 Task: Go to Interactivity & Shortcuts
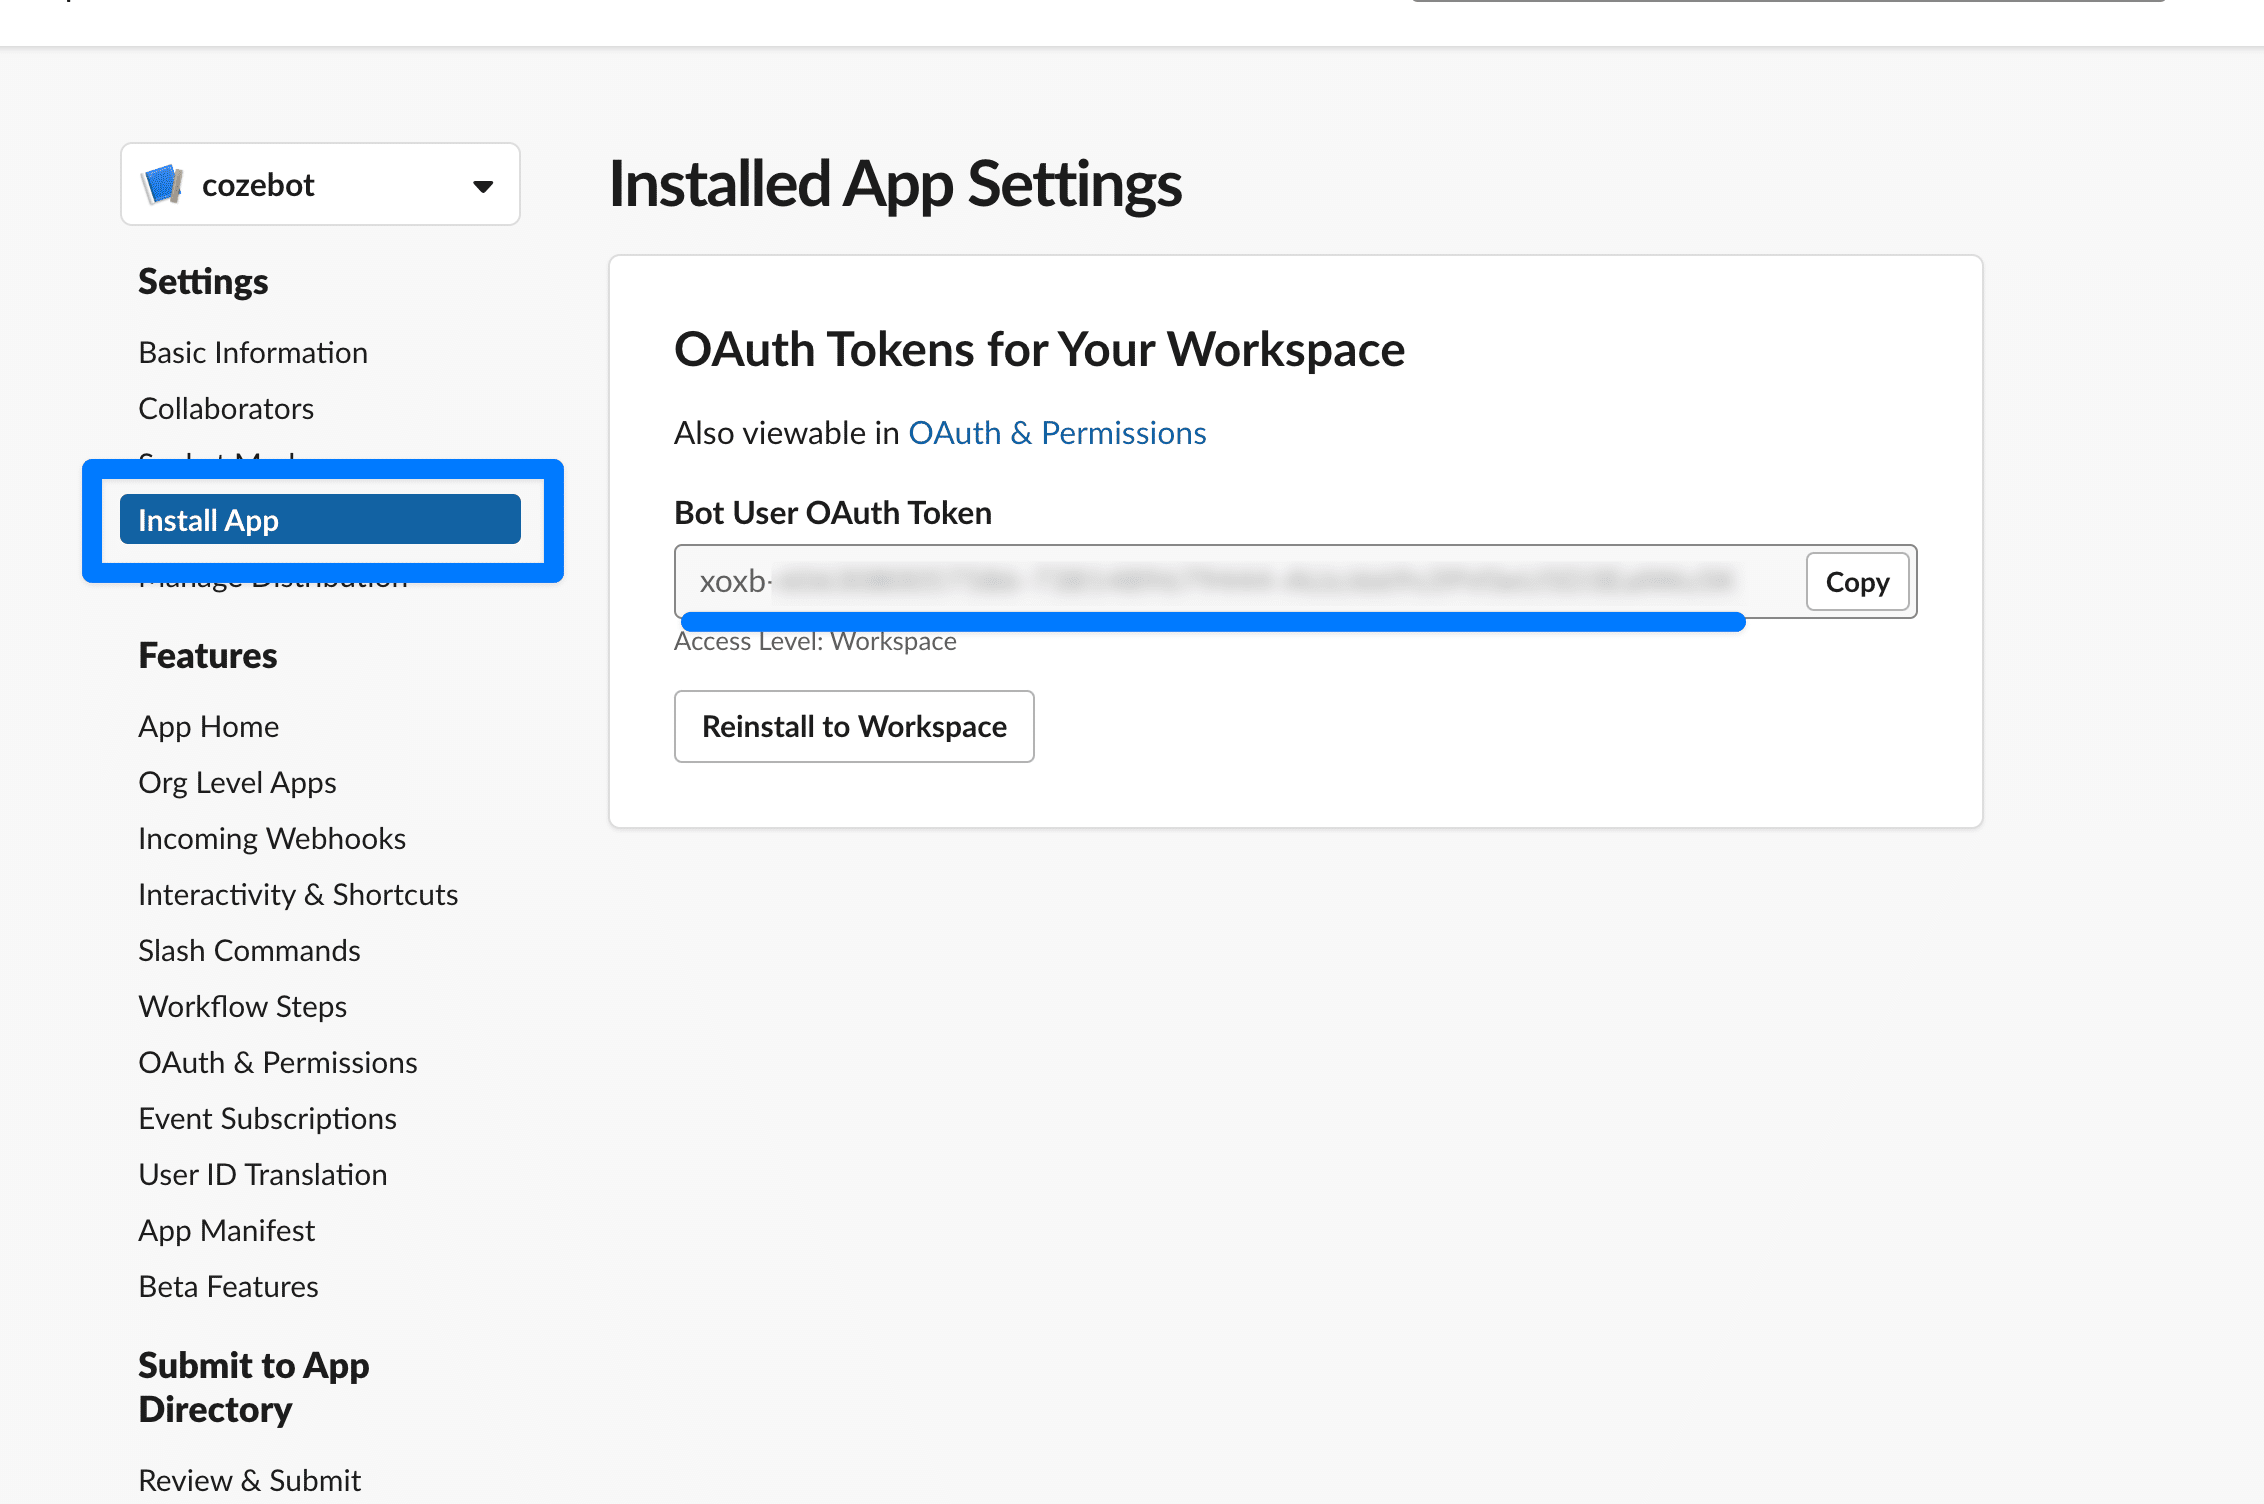click(x=298, y=895)
